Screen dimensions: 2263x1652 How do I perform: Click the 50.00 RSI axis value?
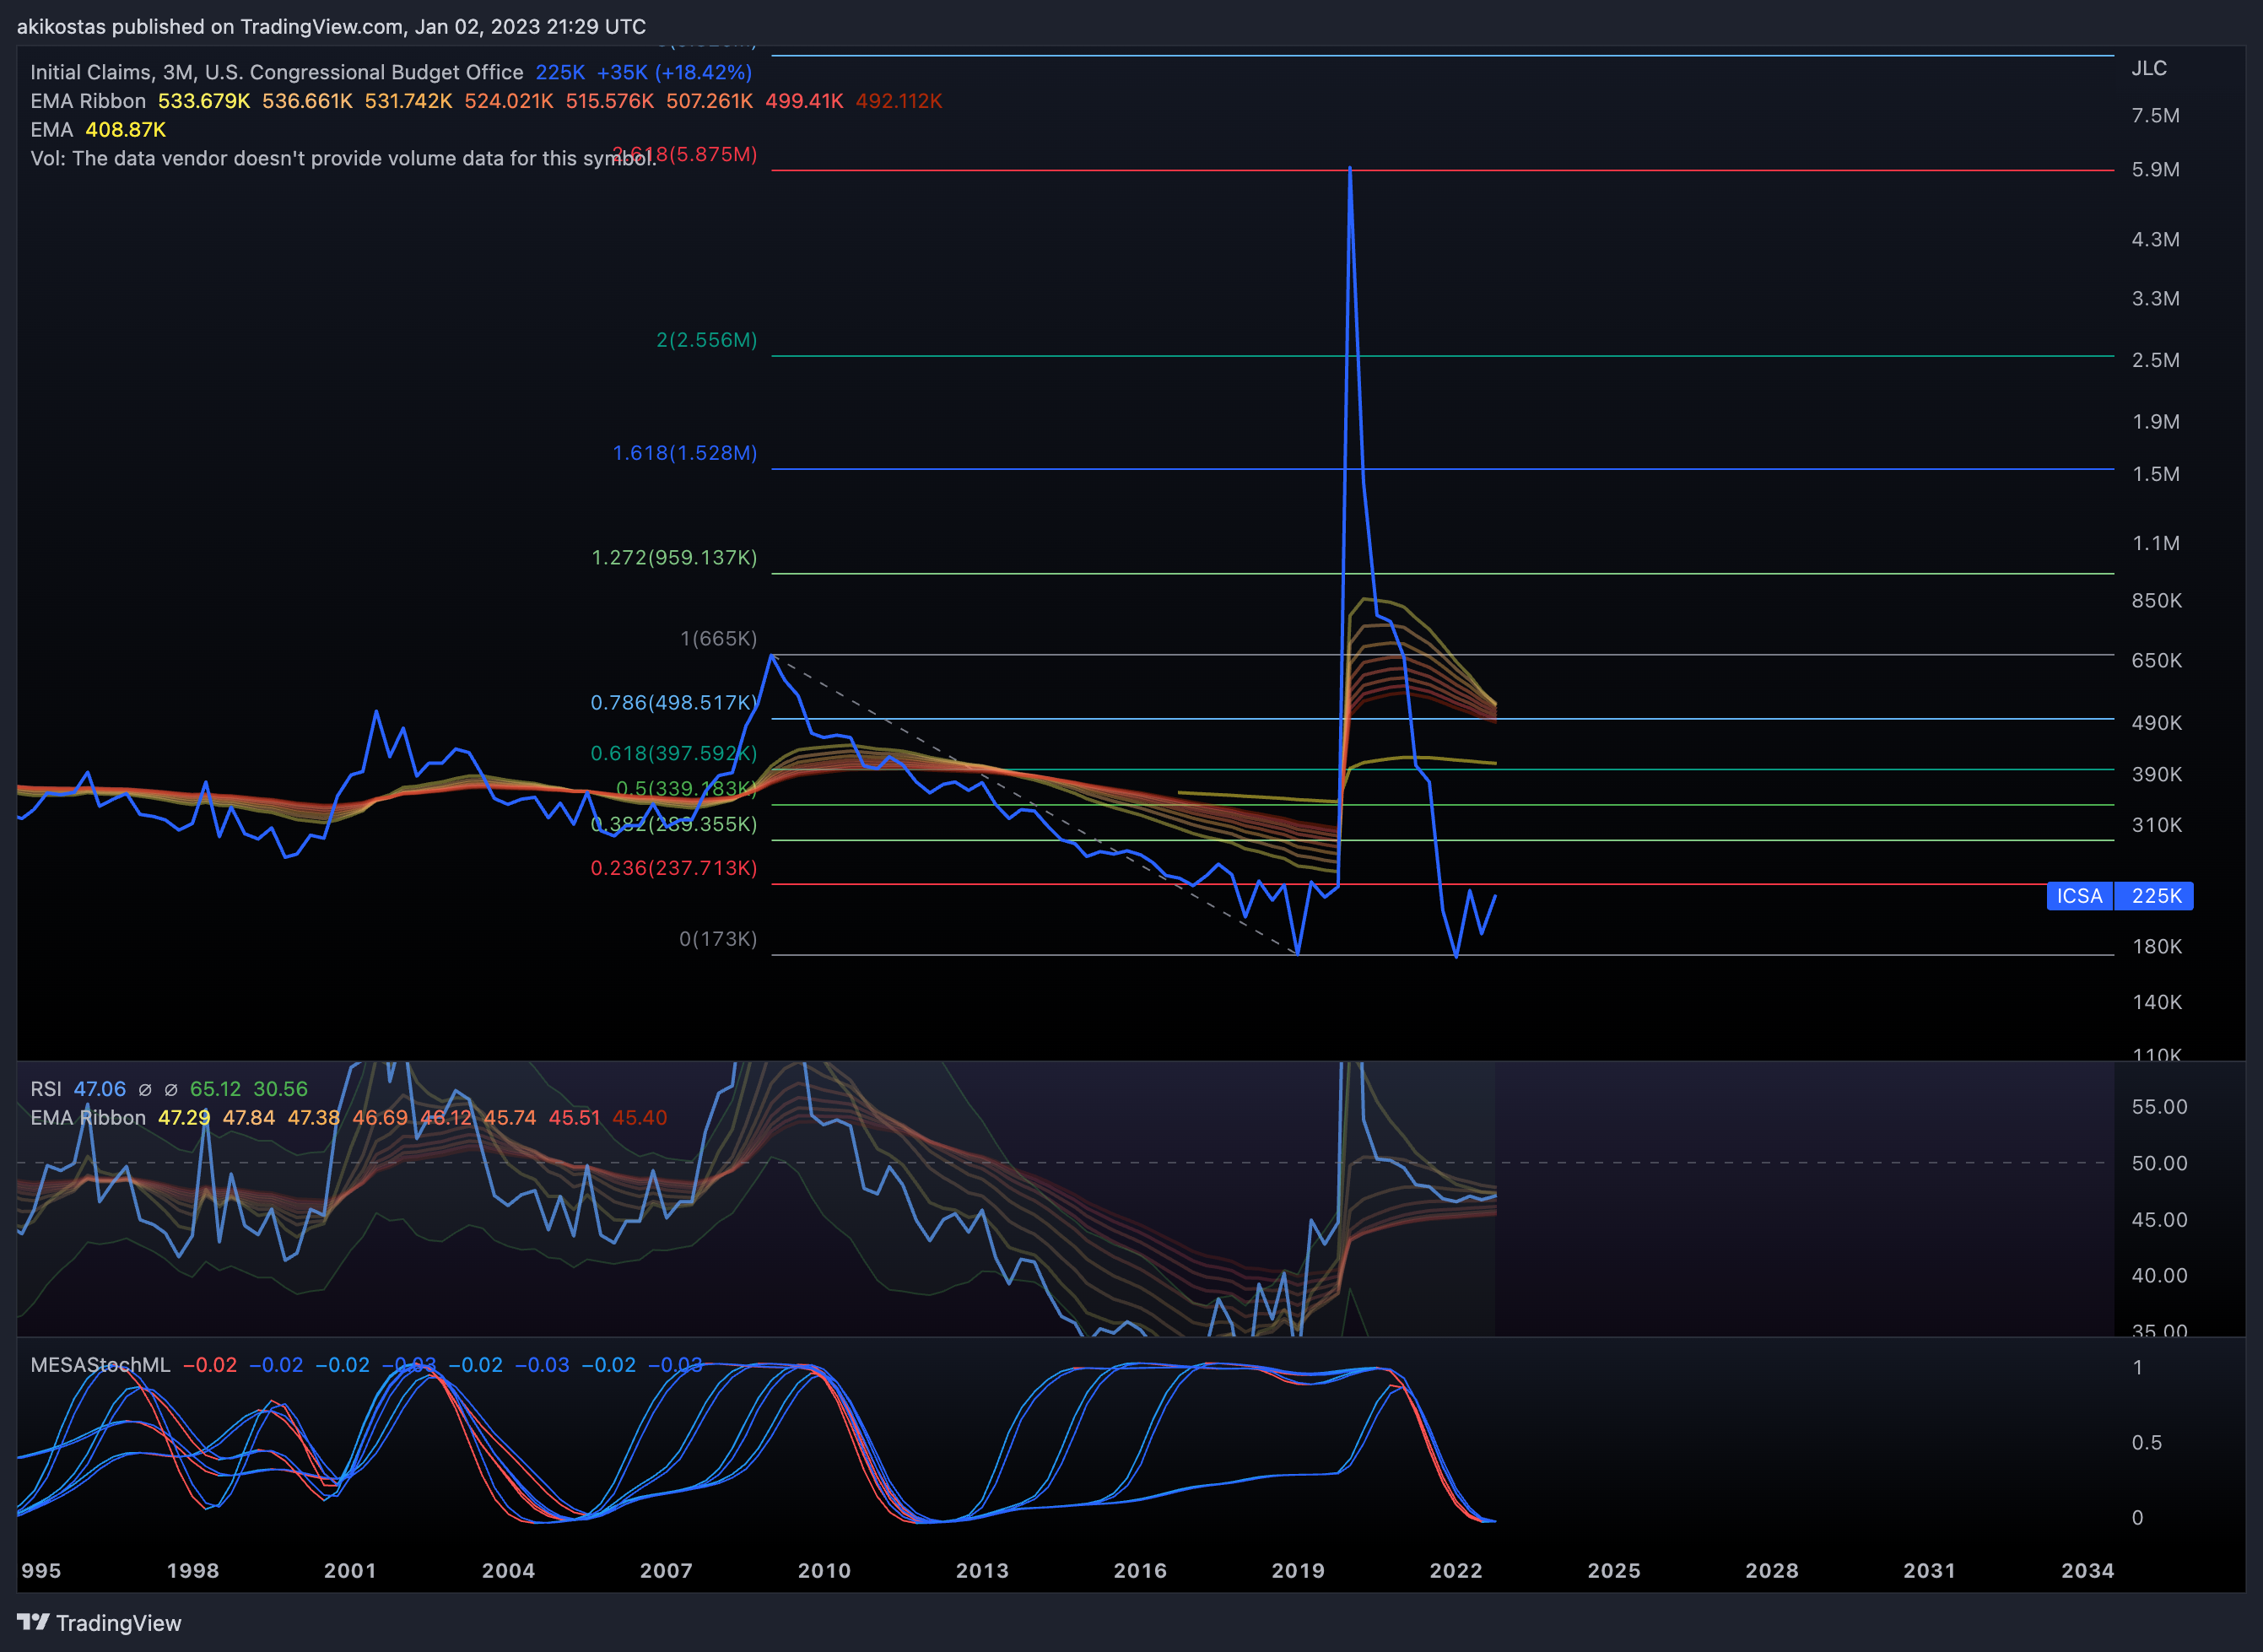pyautogui.click(x=2160, y=1163)
